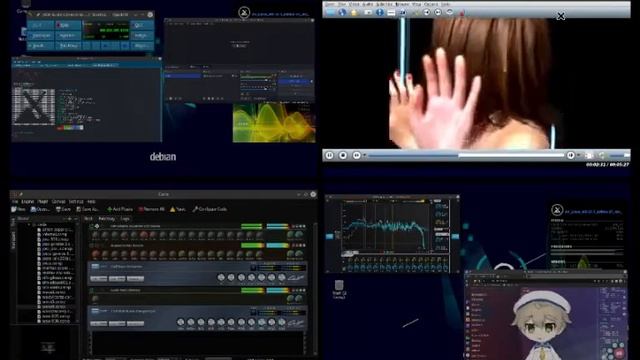Screen dimensions: 640x360
Task: Open the Plugin menu in Carla
Action: pos(43,202)
